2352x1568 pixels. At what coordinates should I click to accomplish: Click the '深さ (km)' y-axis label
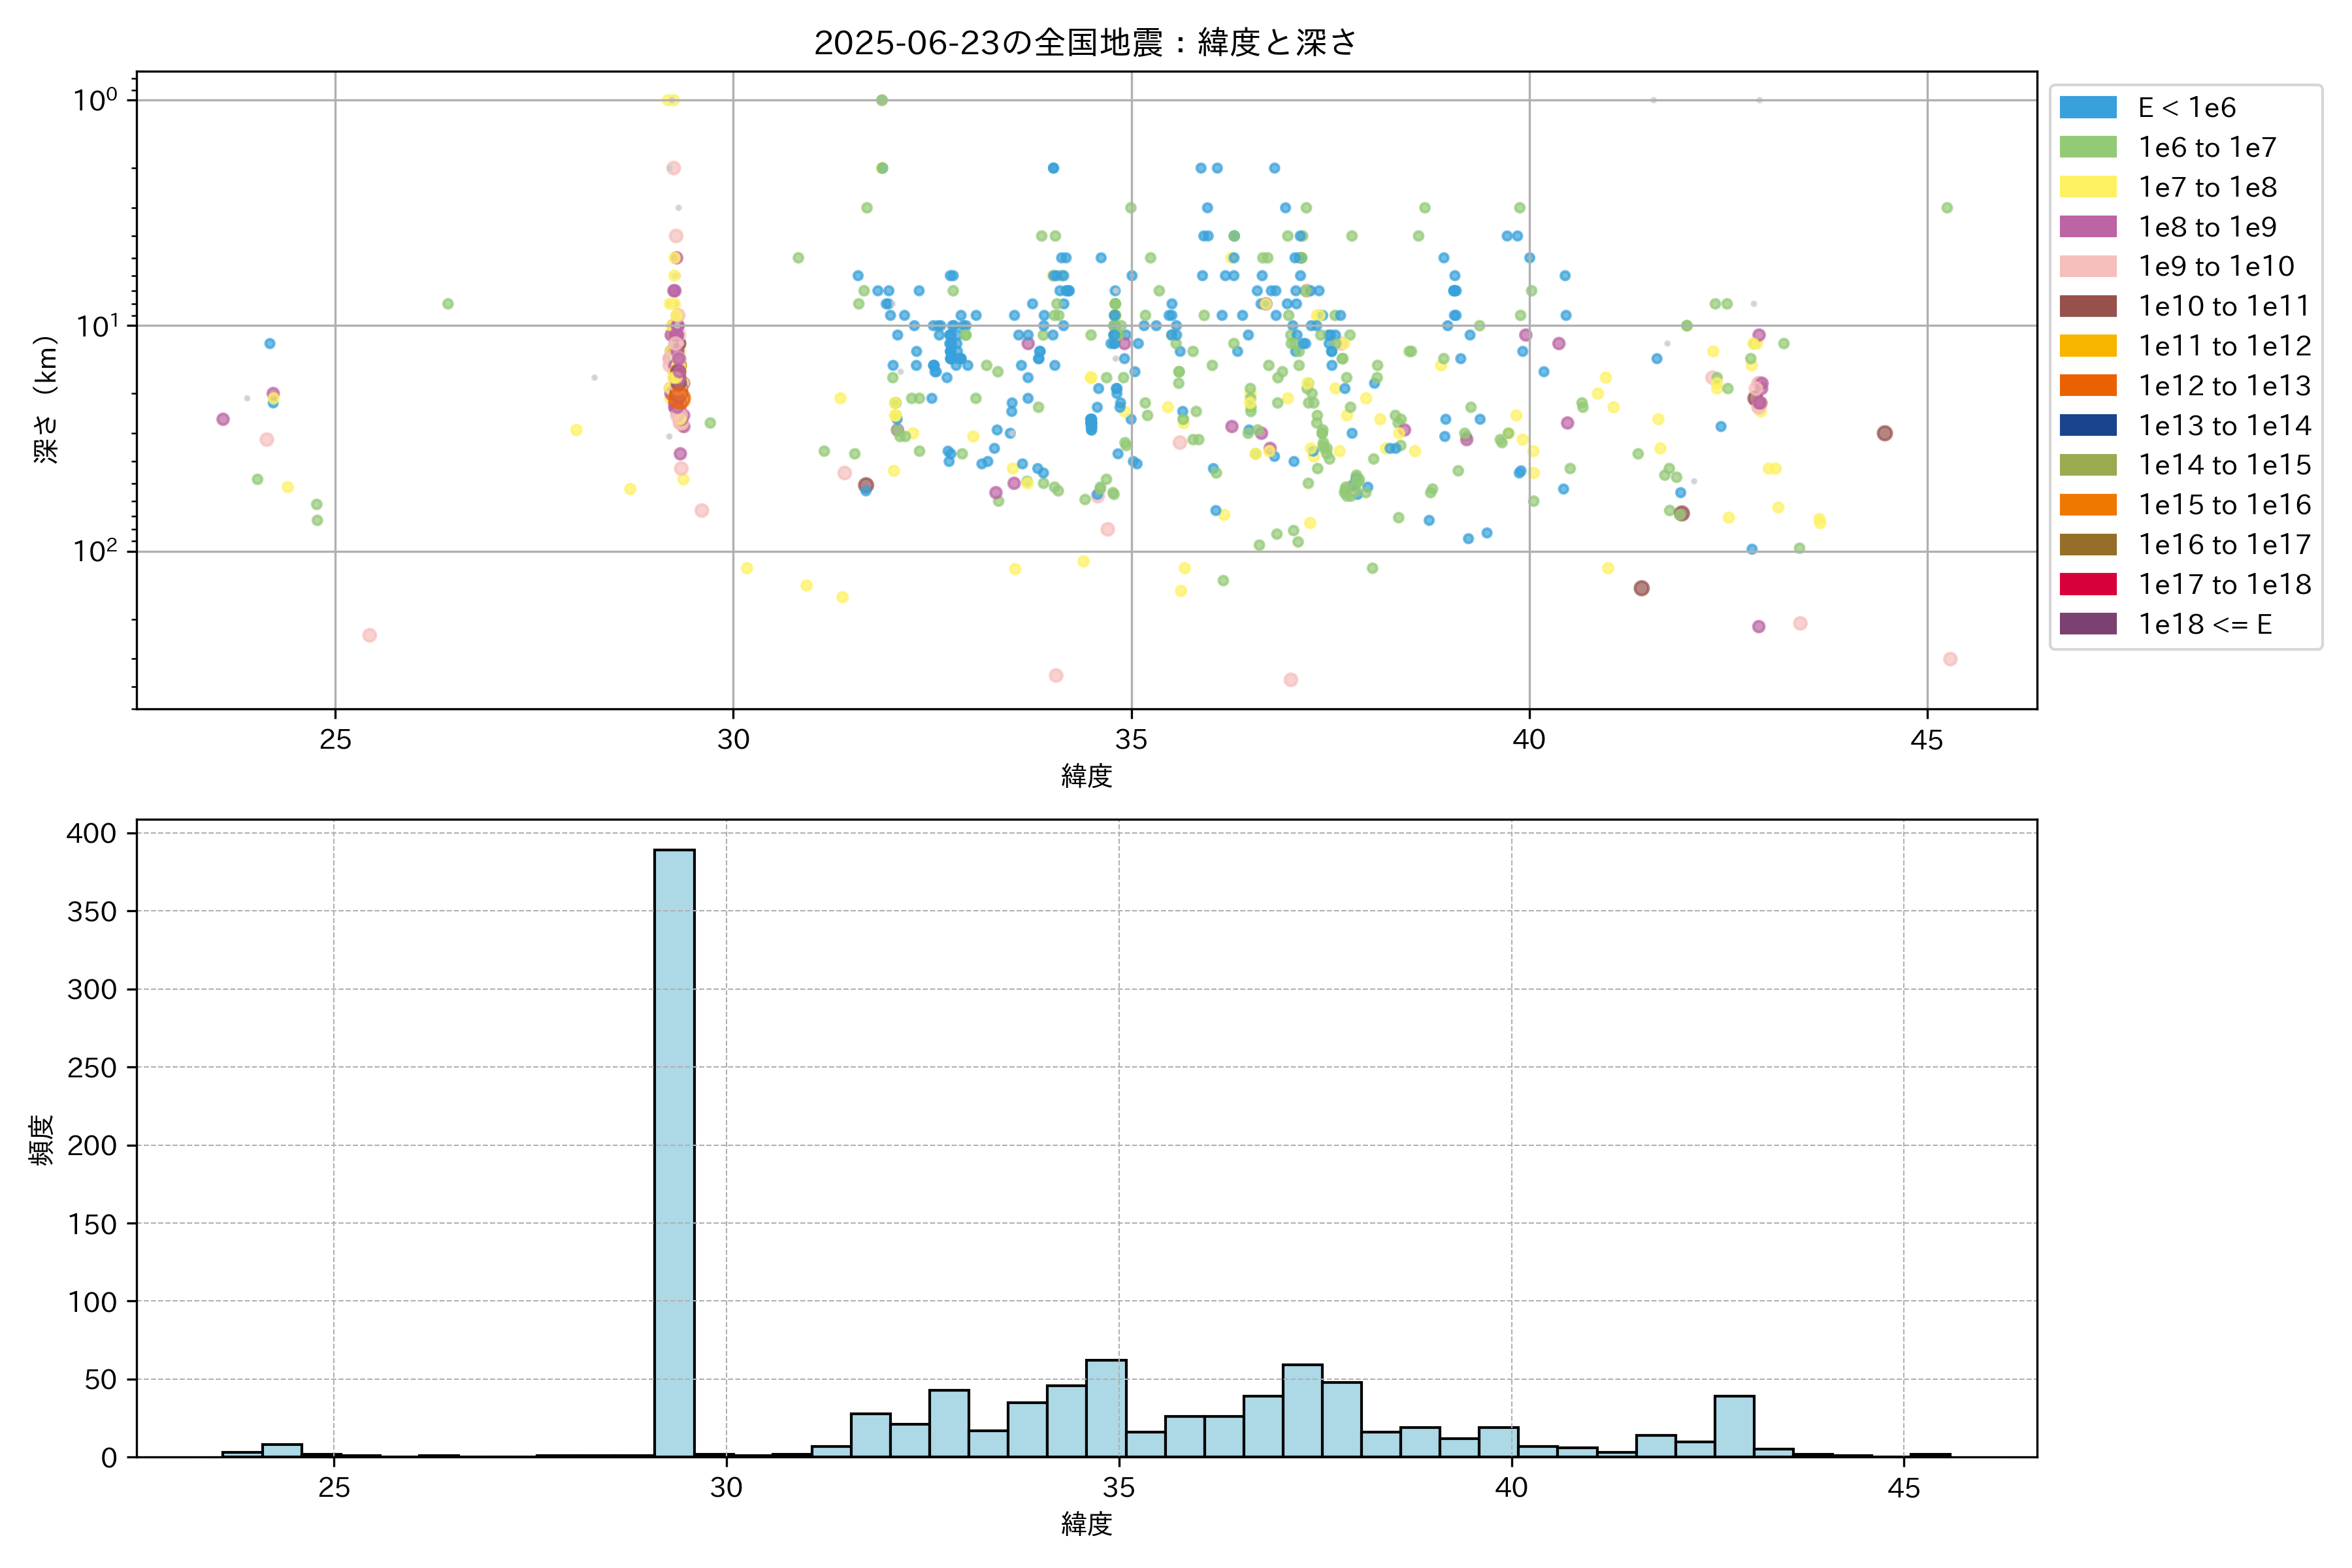46,400
